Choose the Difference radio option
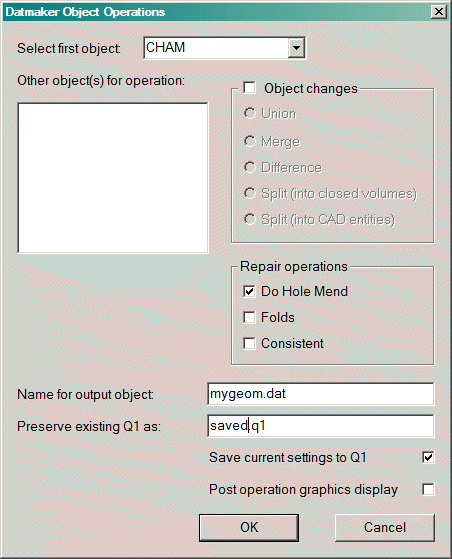This screenshot has height=559, width=452. point(250,167)
